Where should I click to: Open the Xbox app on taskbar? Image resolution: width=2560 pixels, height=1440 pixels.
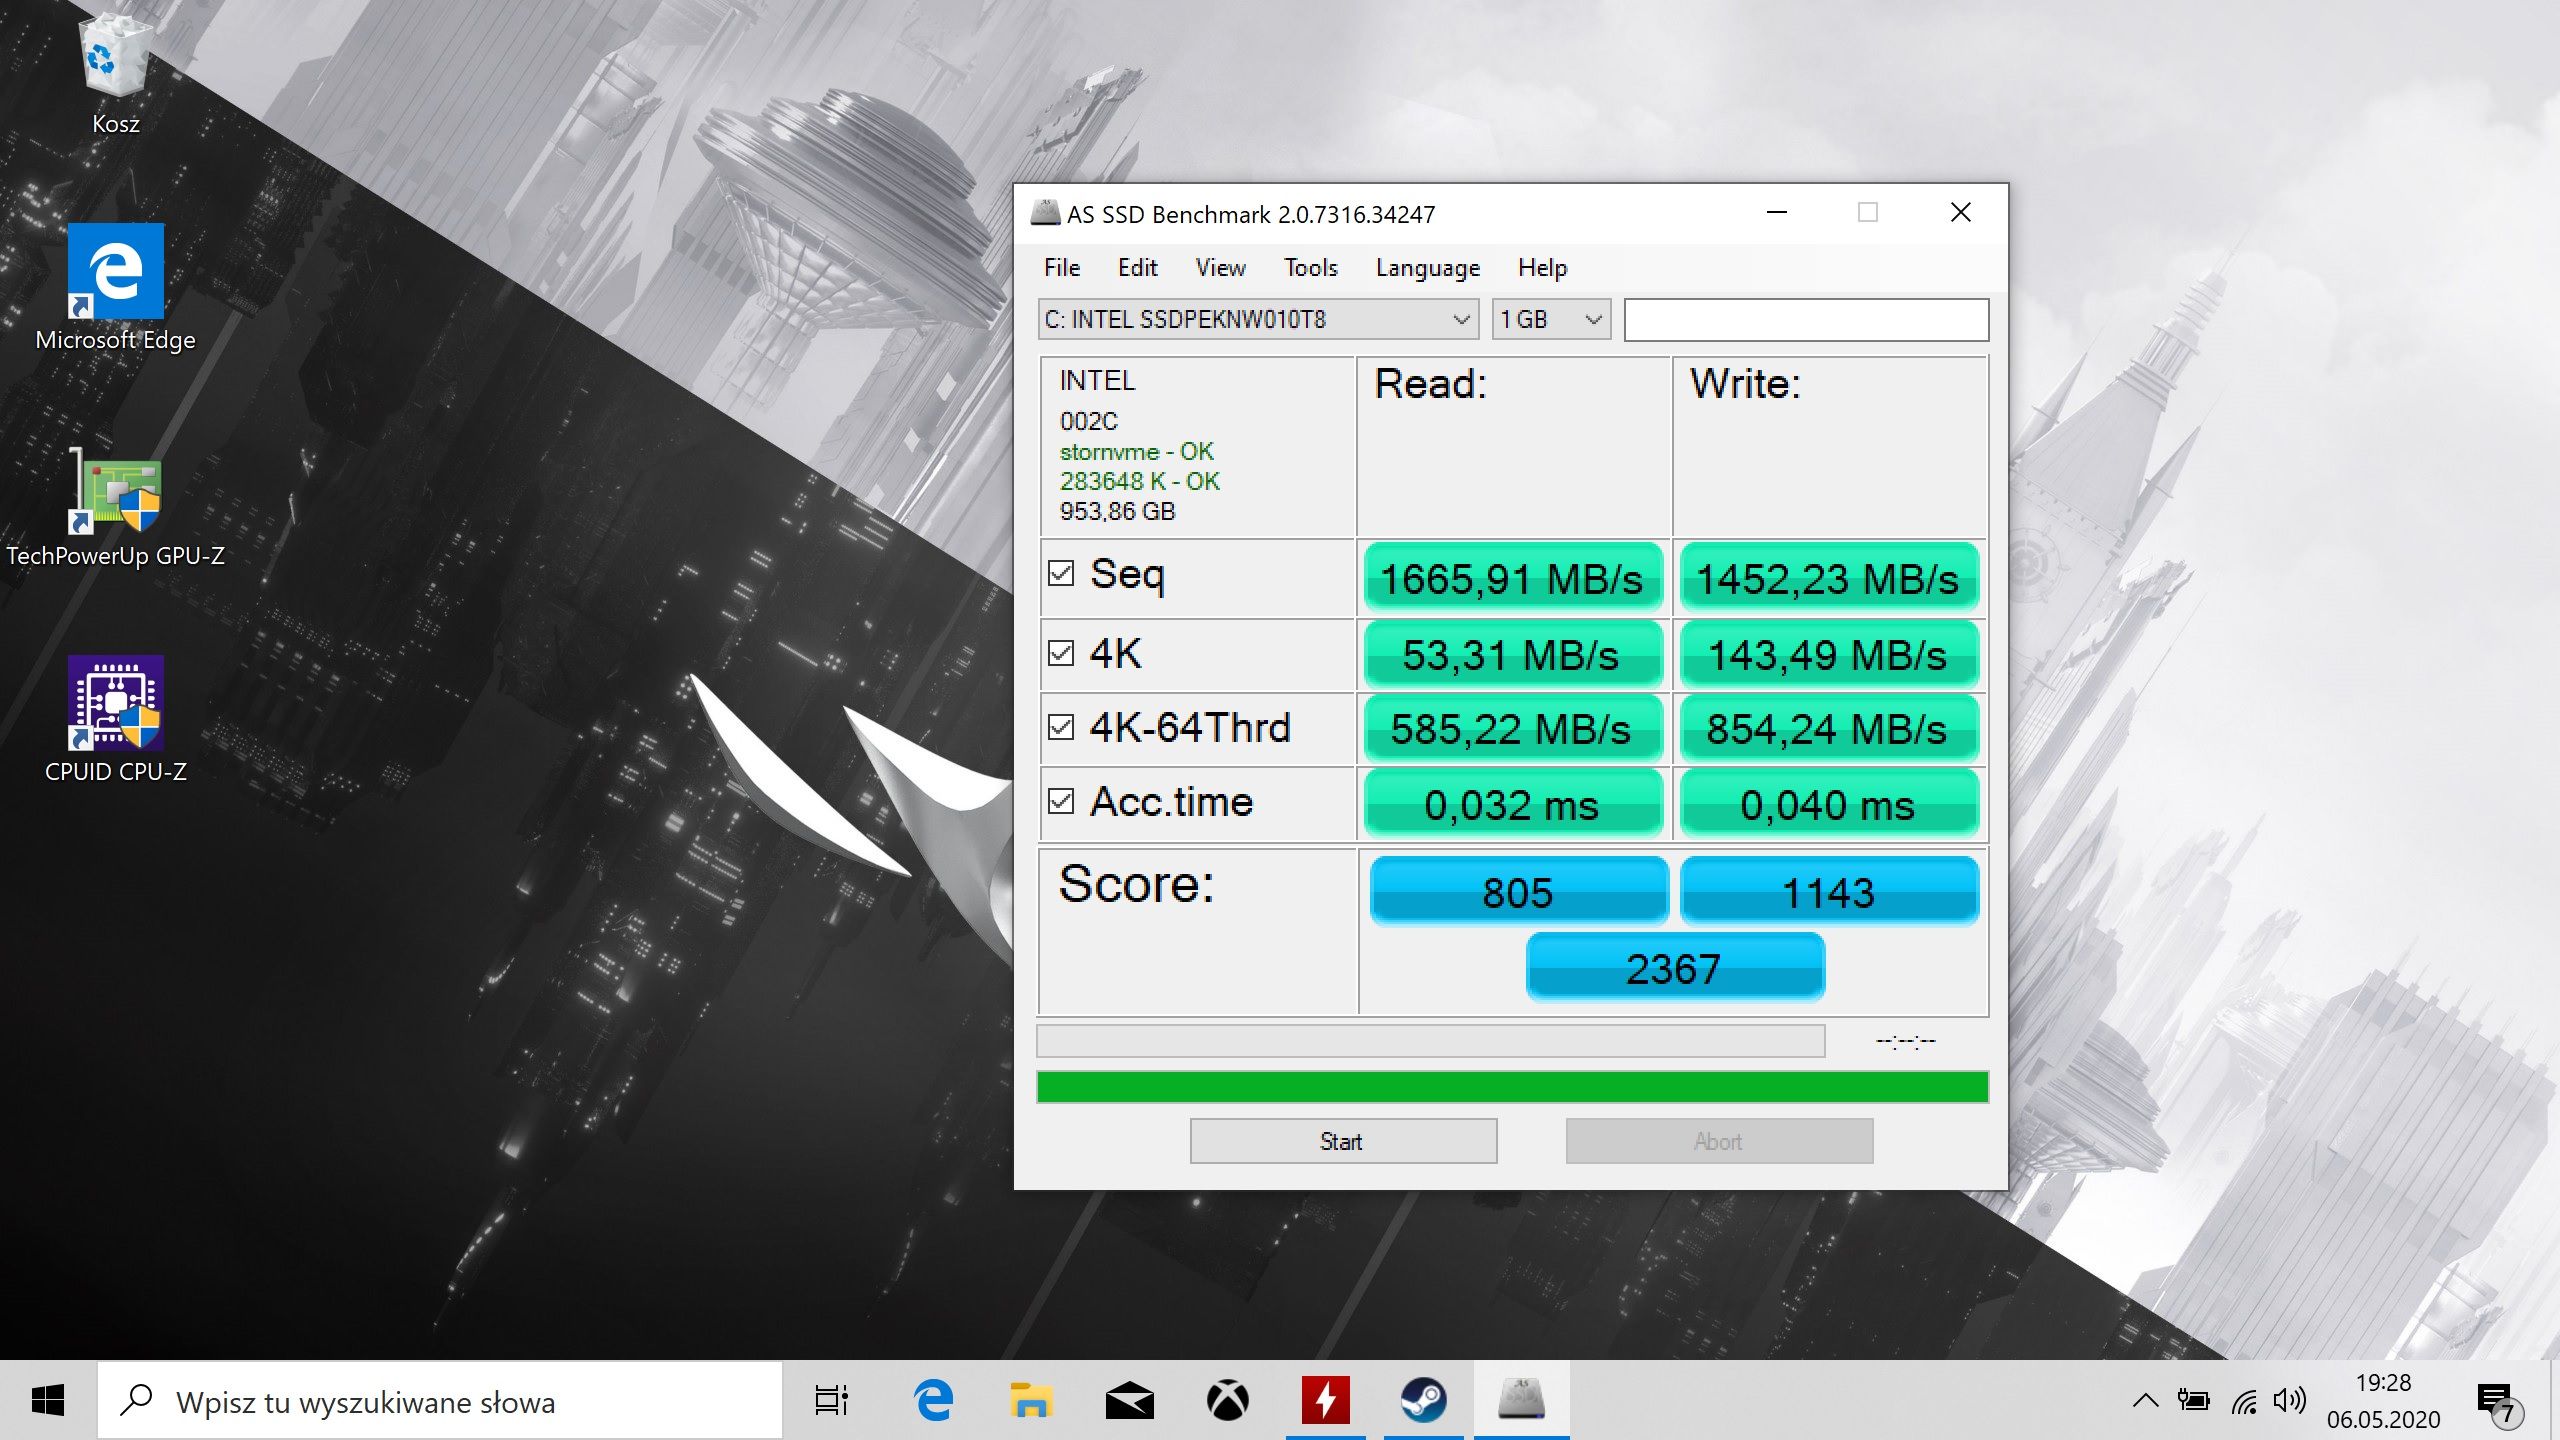1227,1400
